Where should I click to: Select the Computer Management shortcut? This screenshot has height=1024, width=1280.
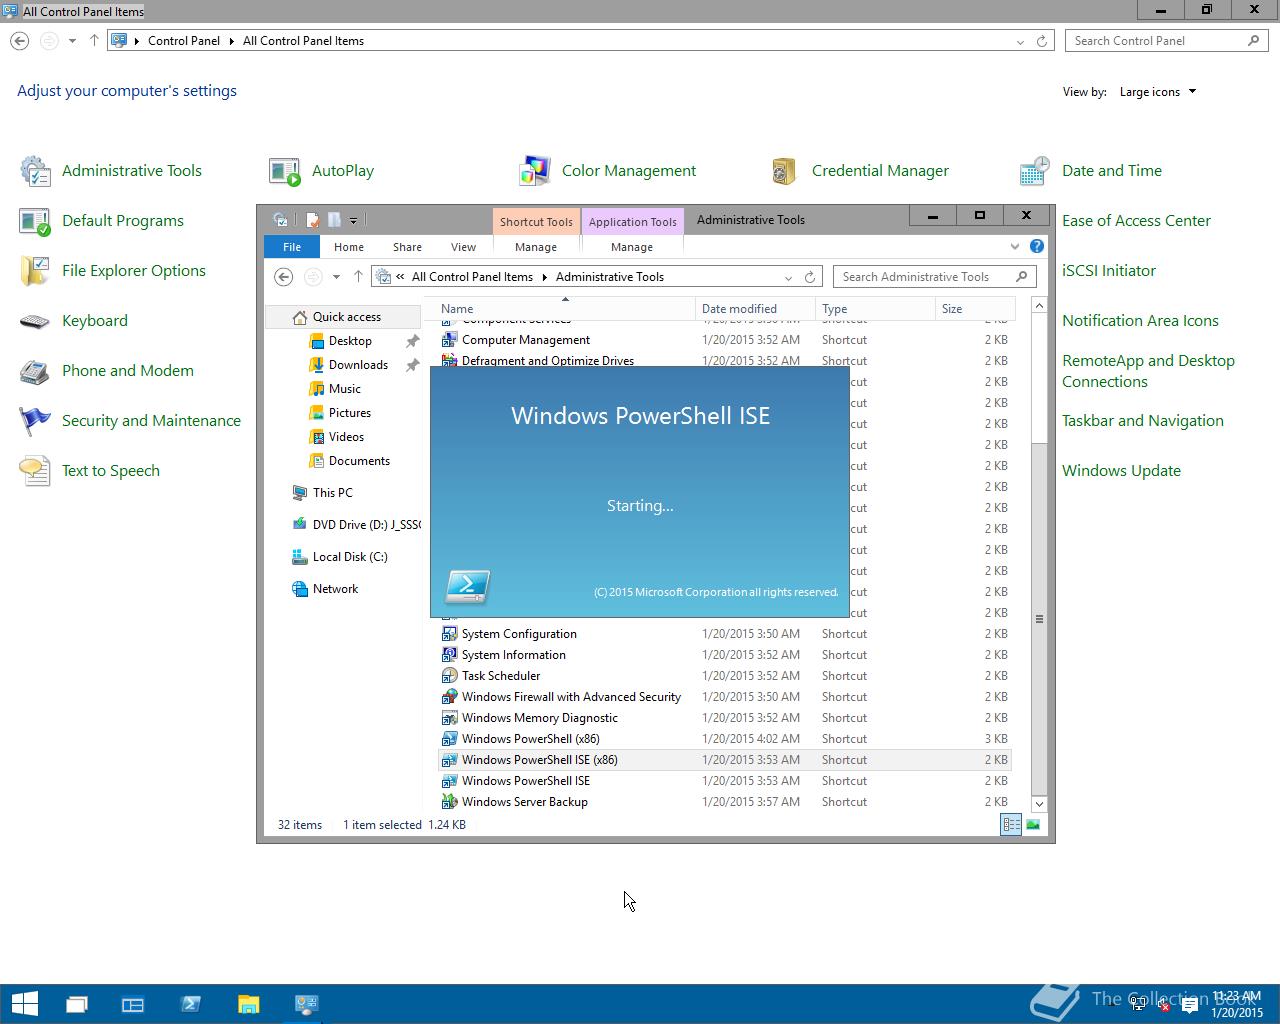tap(726, 340)
